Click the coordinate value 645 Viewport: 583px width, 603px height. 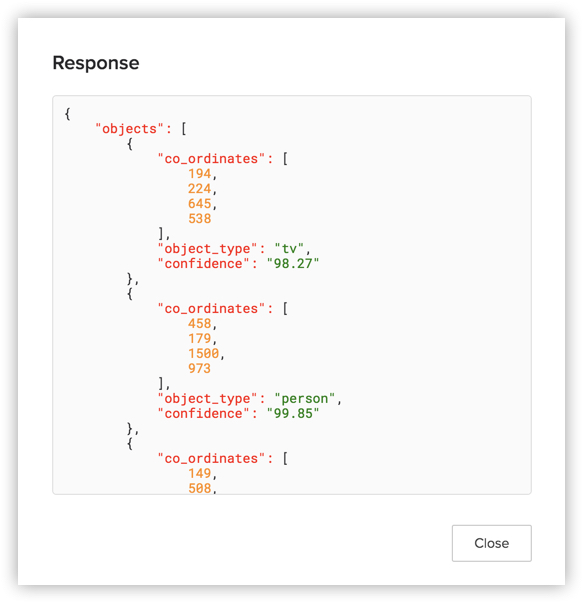click(x=200, y=204)
